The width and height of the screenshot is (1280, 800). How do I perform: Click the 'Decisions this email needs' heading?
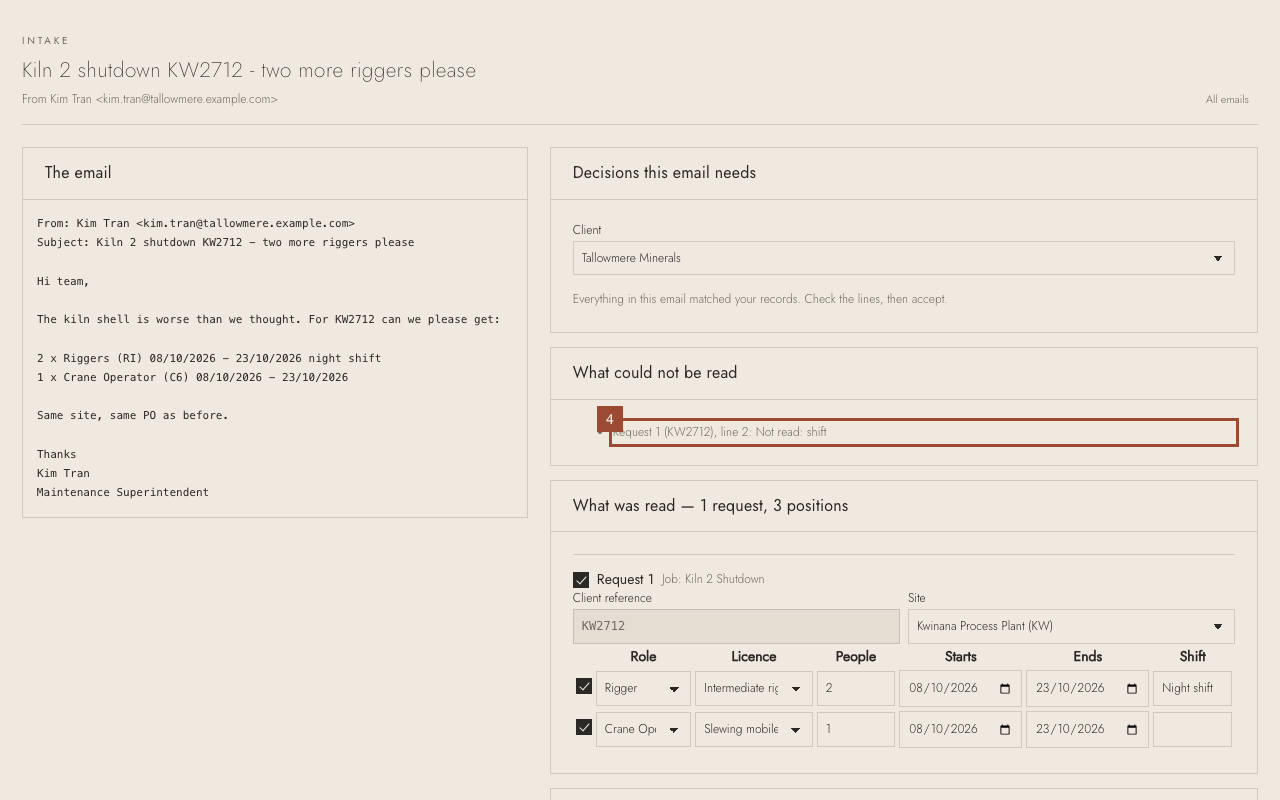(664, 173)
